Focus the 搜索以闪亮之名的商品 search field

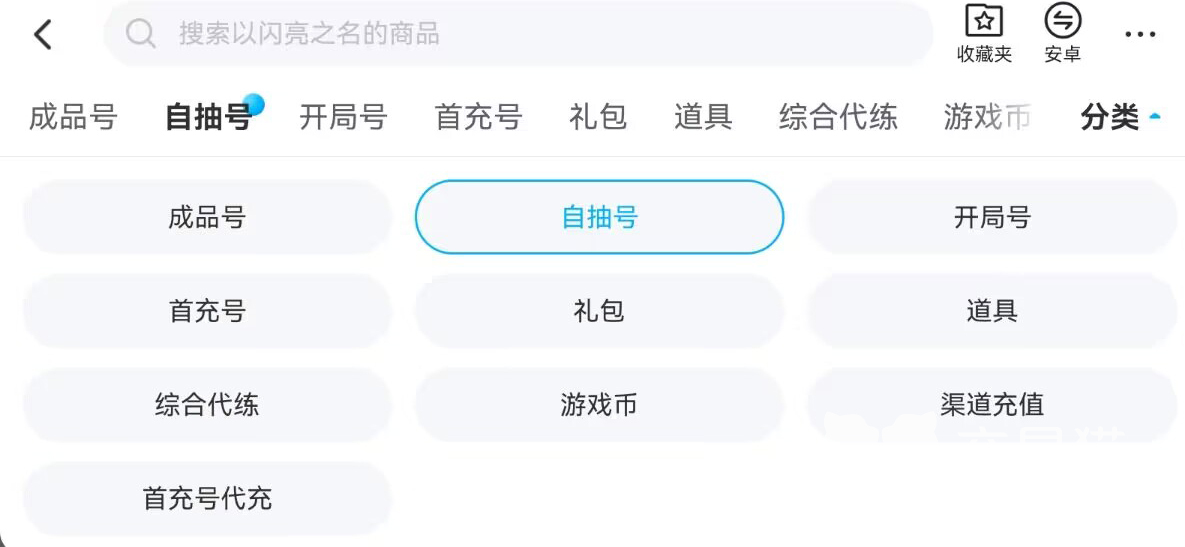coord(520,34)
